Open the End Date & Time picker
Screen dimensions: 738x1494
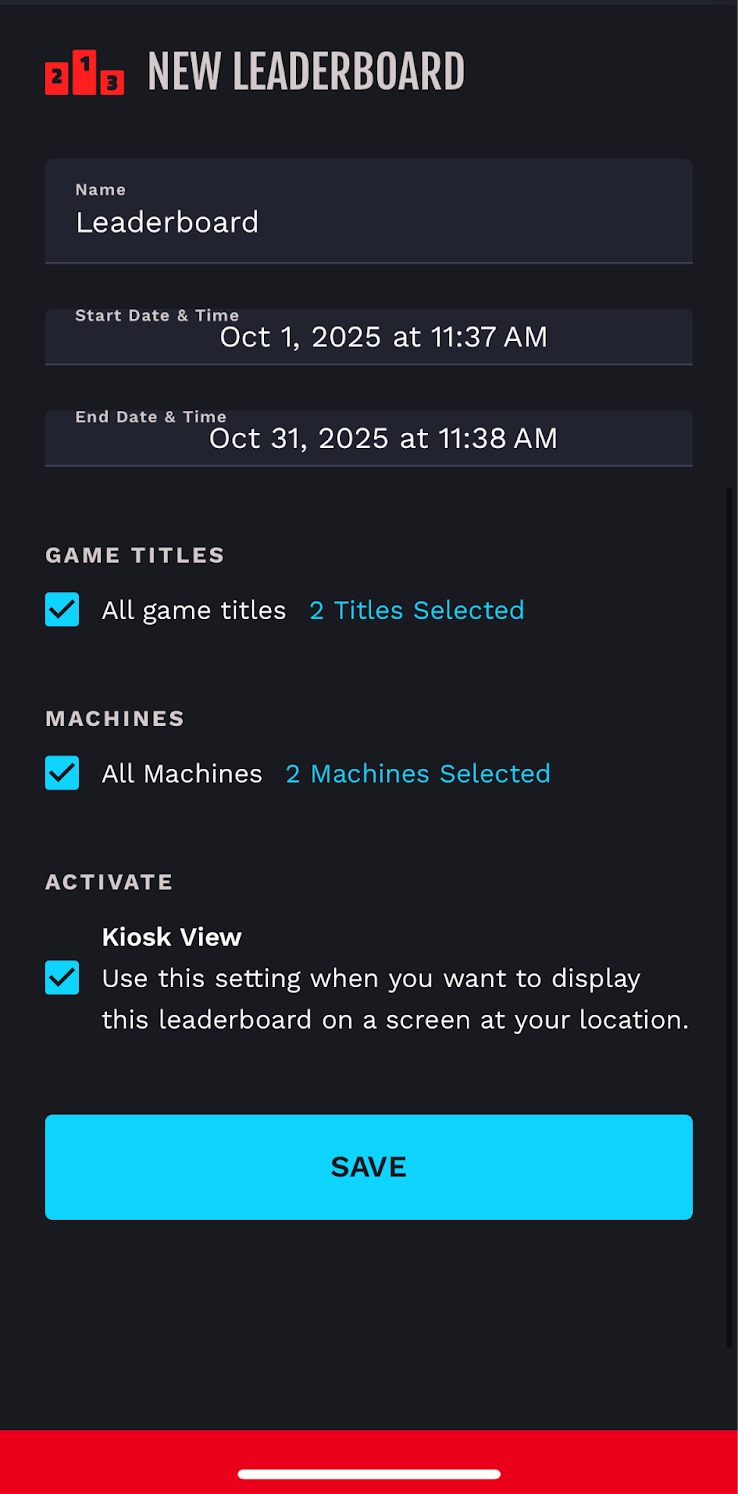368,438
